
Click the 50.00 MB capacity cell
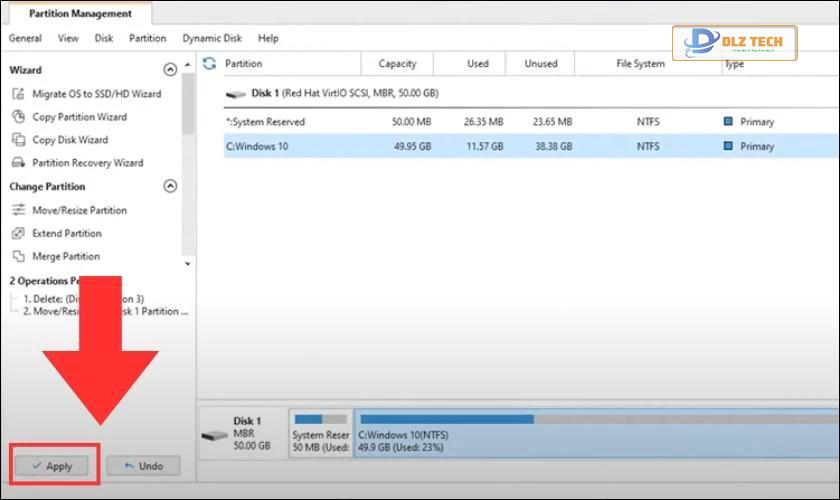pyautogui.click(x=411, y=122)
